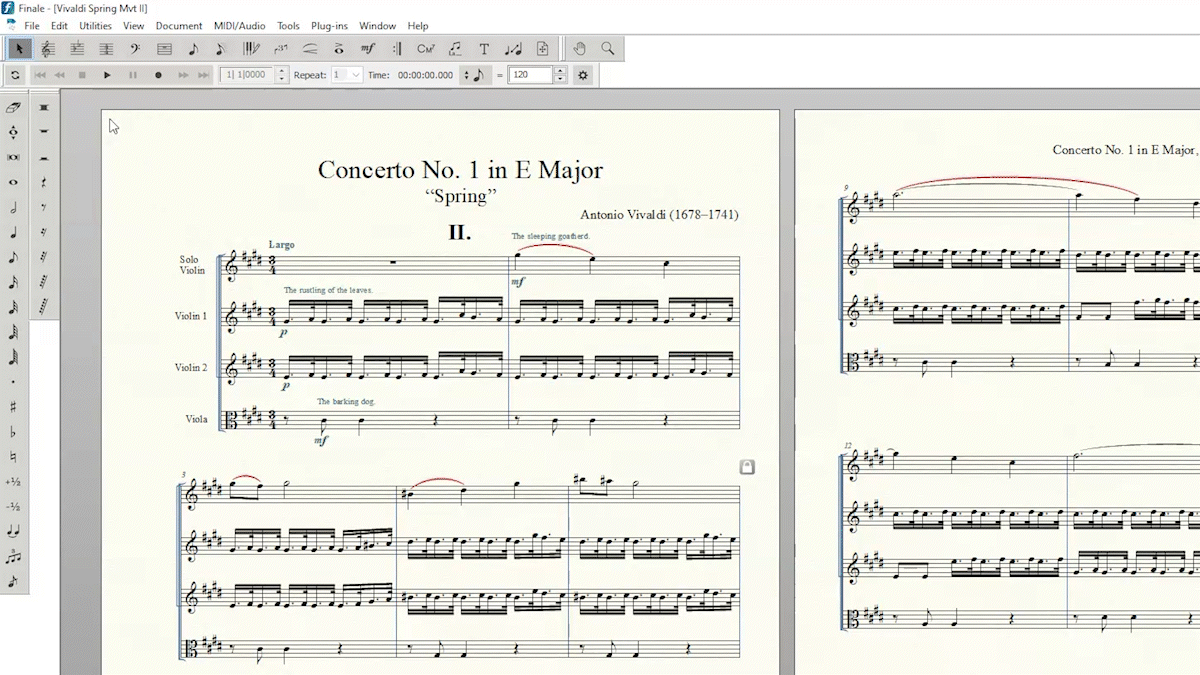Click the Record button
This screenshot has width=1200, height=675.
157,75
